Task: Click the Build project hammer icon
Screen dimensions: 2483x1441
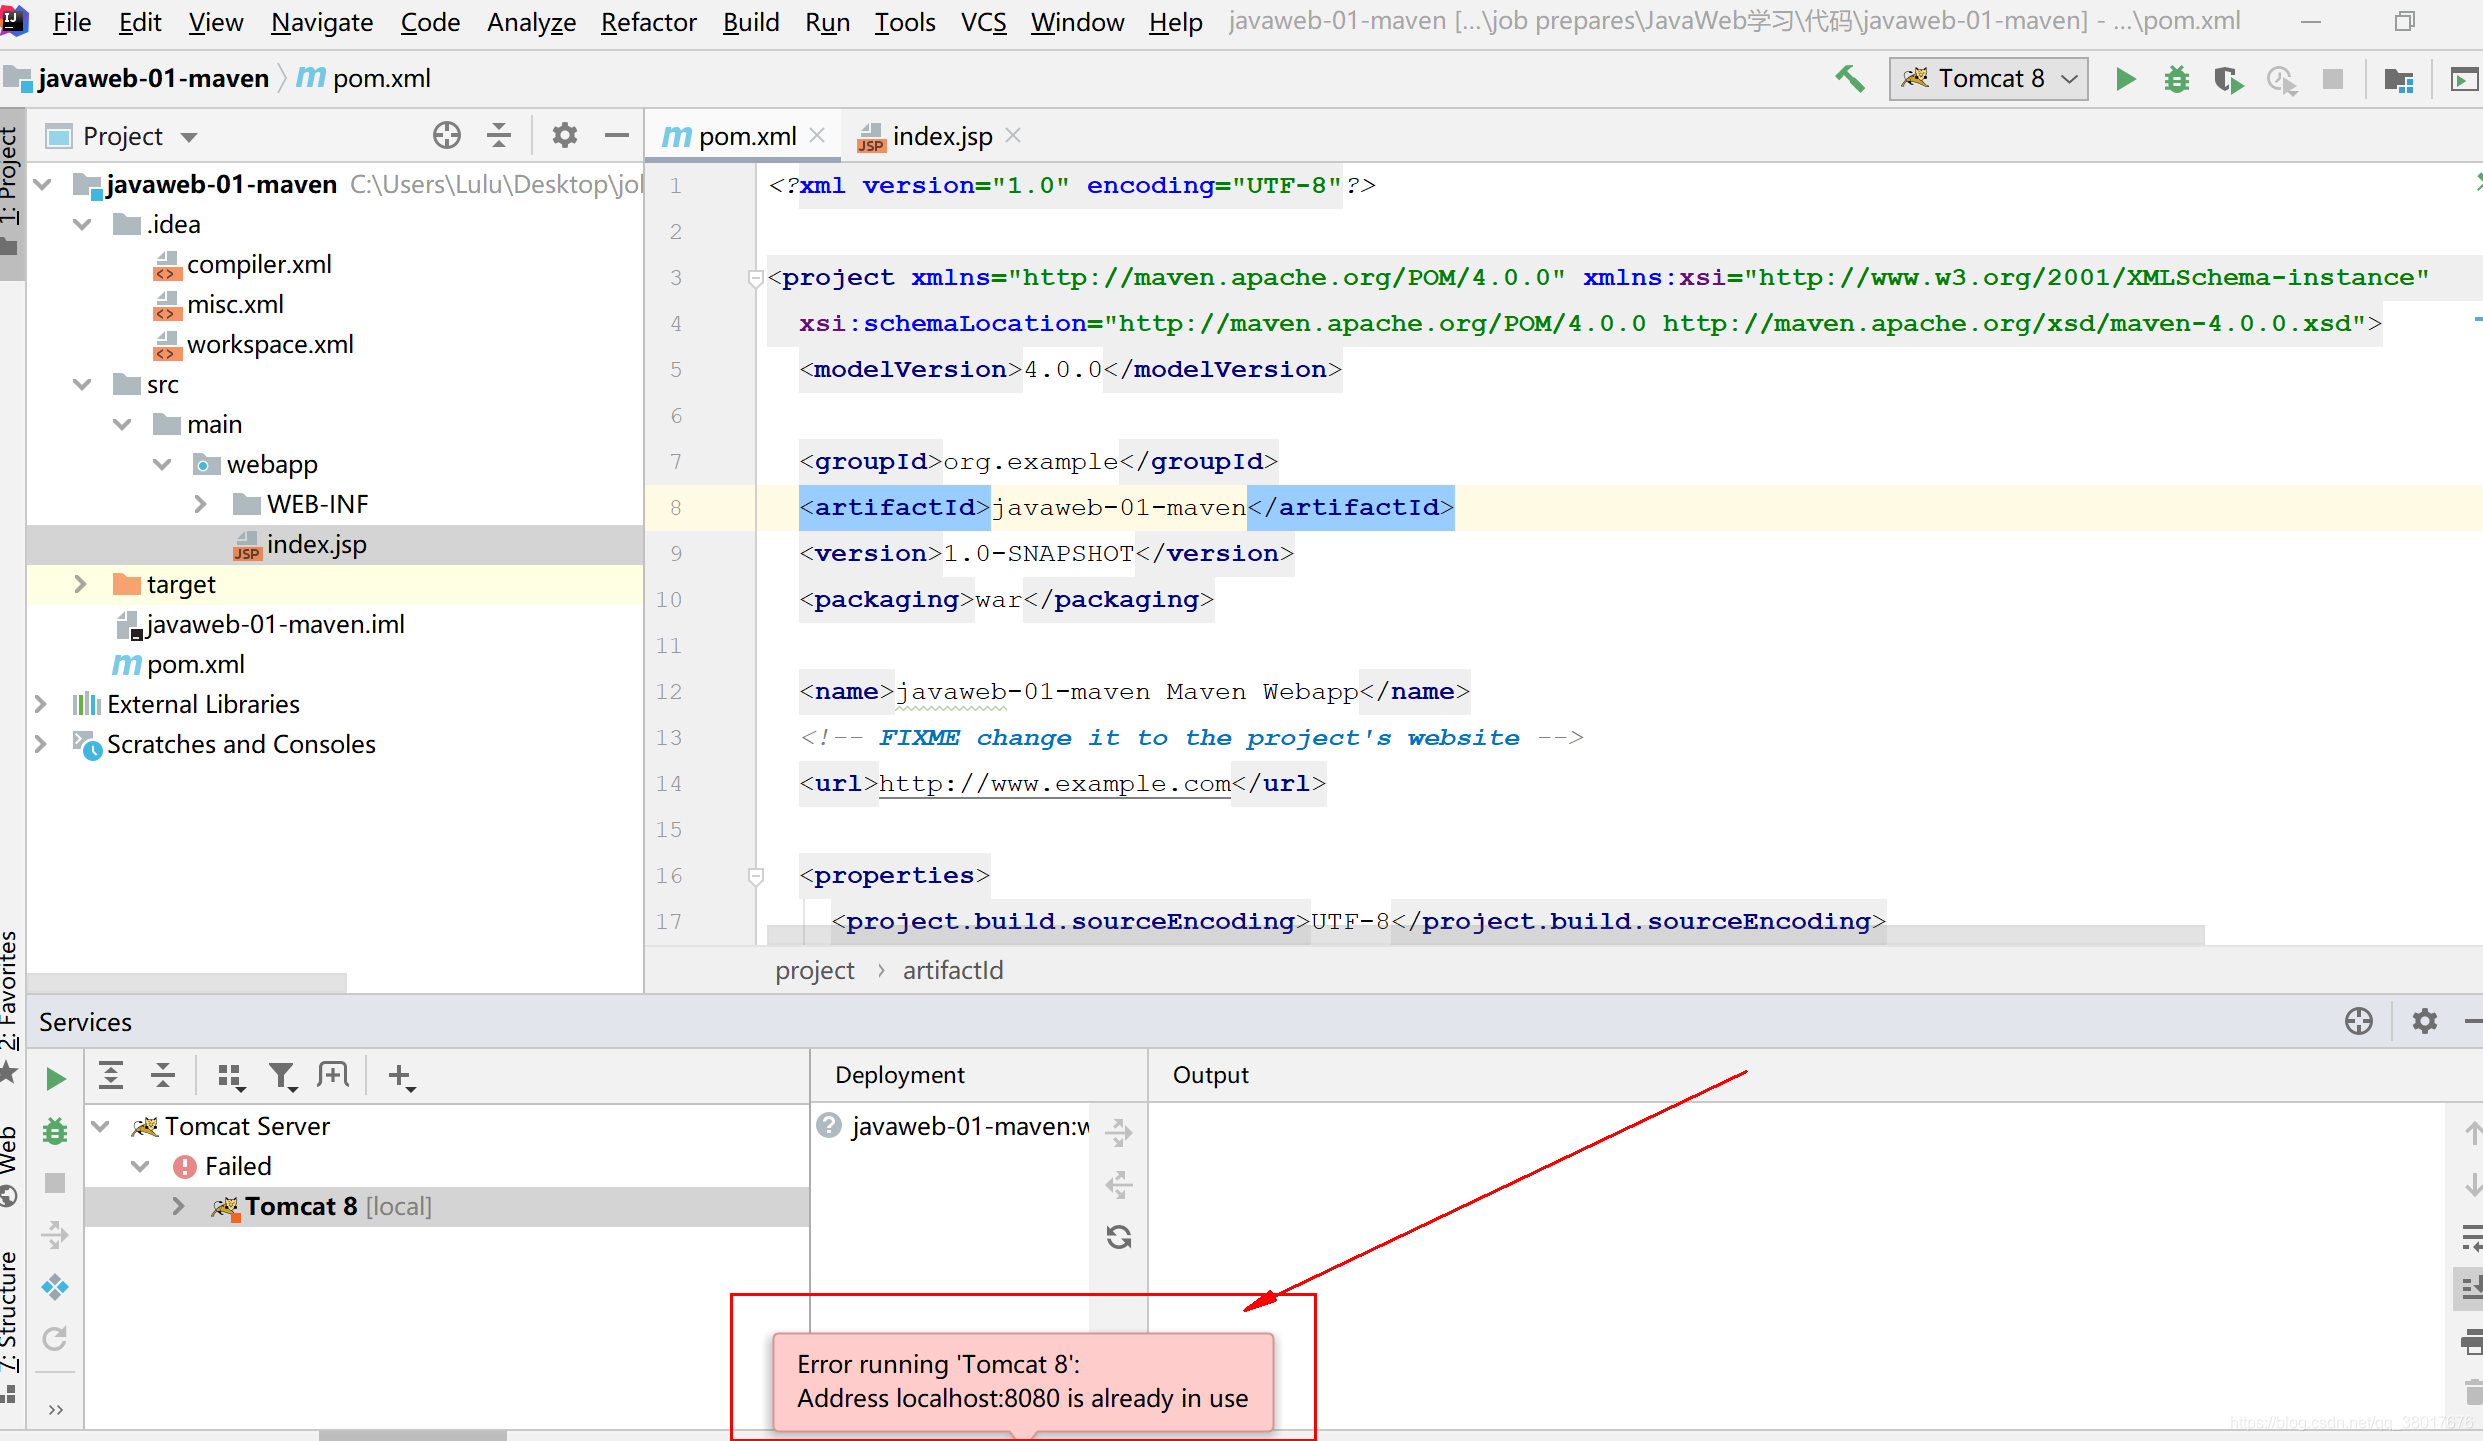Action: coord(1850,79)
